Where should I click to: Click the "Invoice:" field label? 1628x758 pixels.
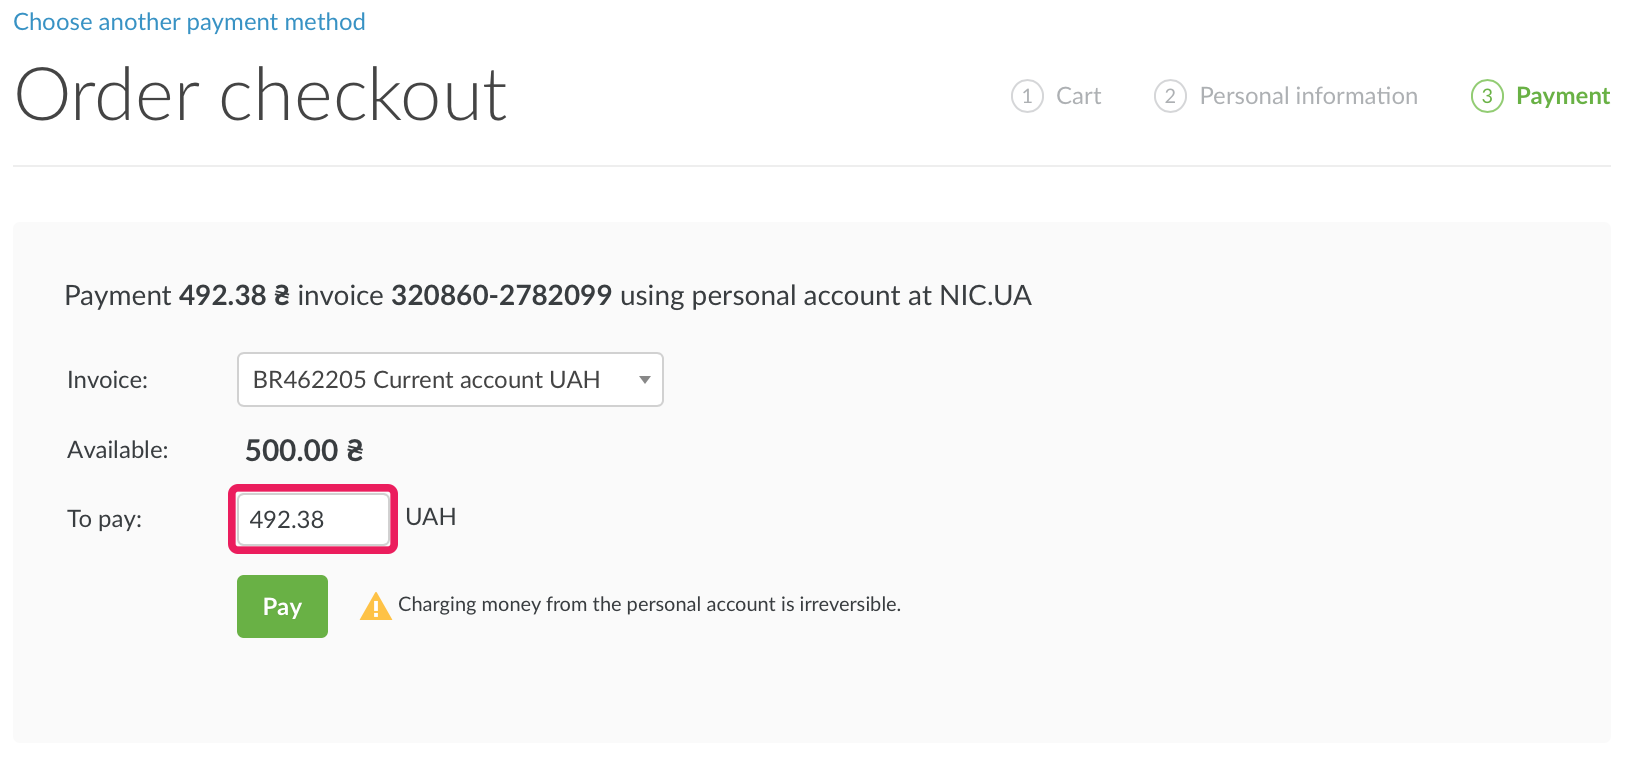pos(107,380)
